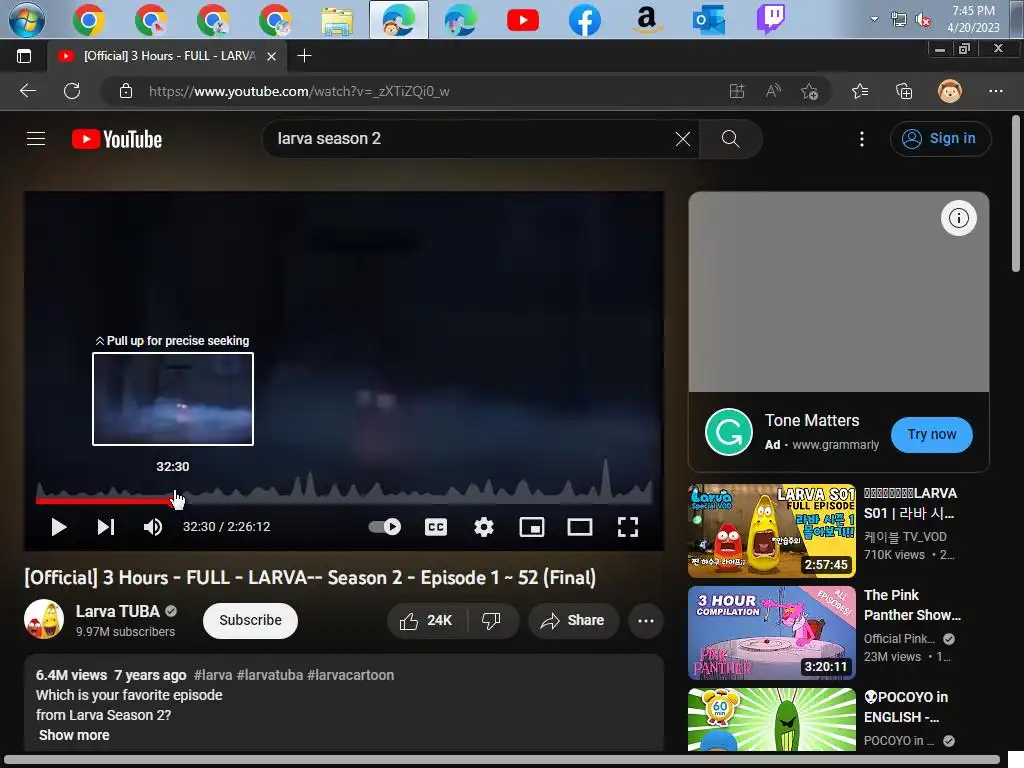Play the paused Larva video
Image resolution: width=1024 pixels, height=768 pixels.
(x=58, y=527)
